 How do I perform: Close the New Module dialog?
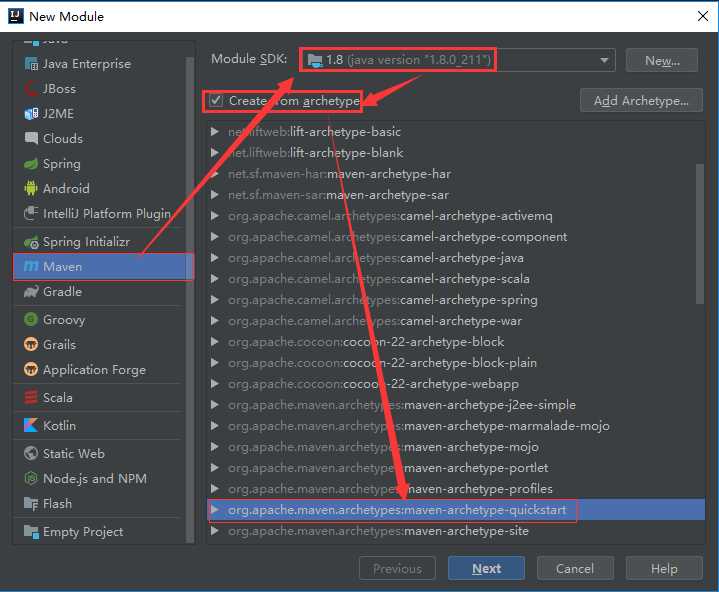702,16
